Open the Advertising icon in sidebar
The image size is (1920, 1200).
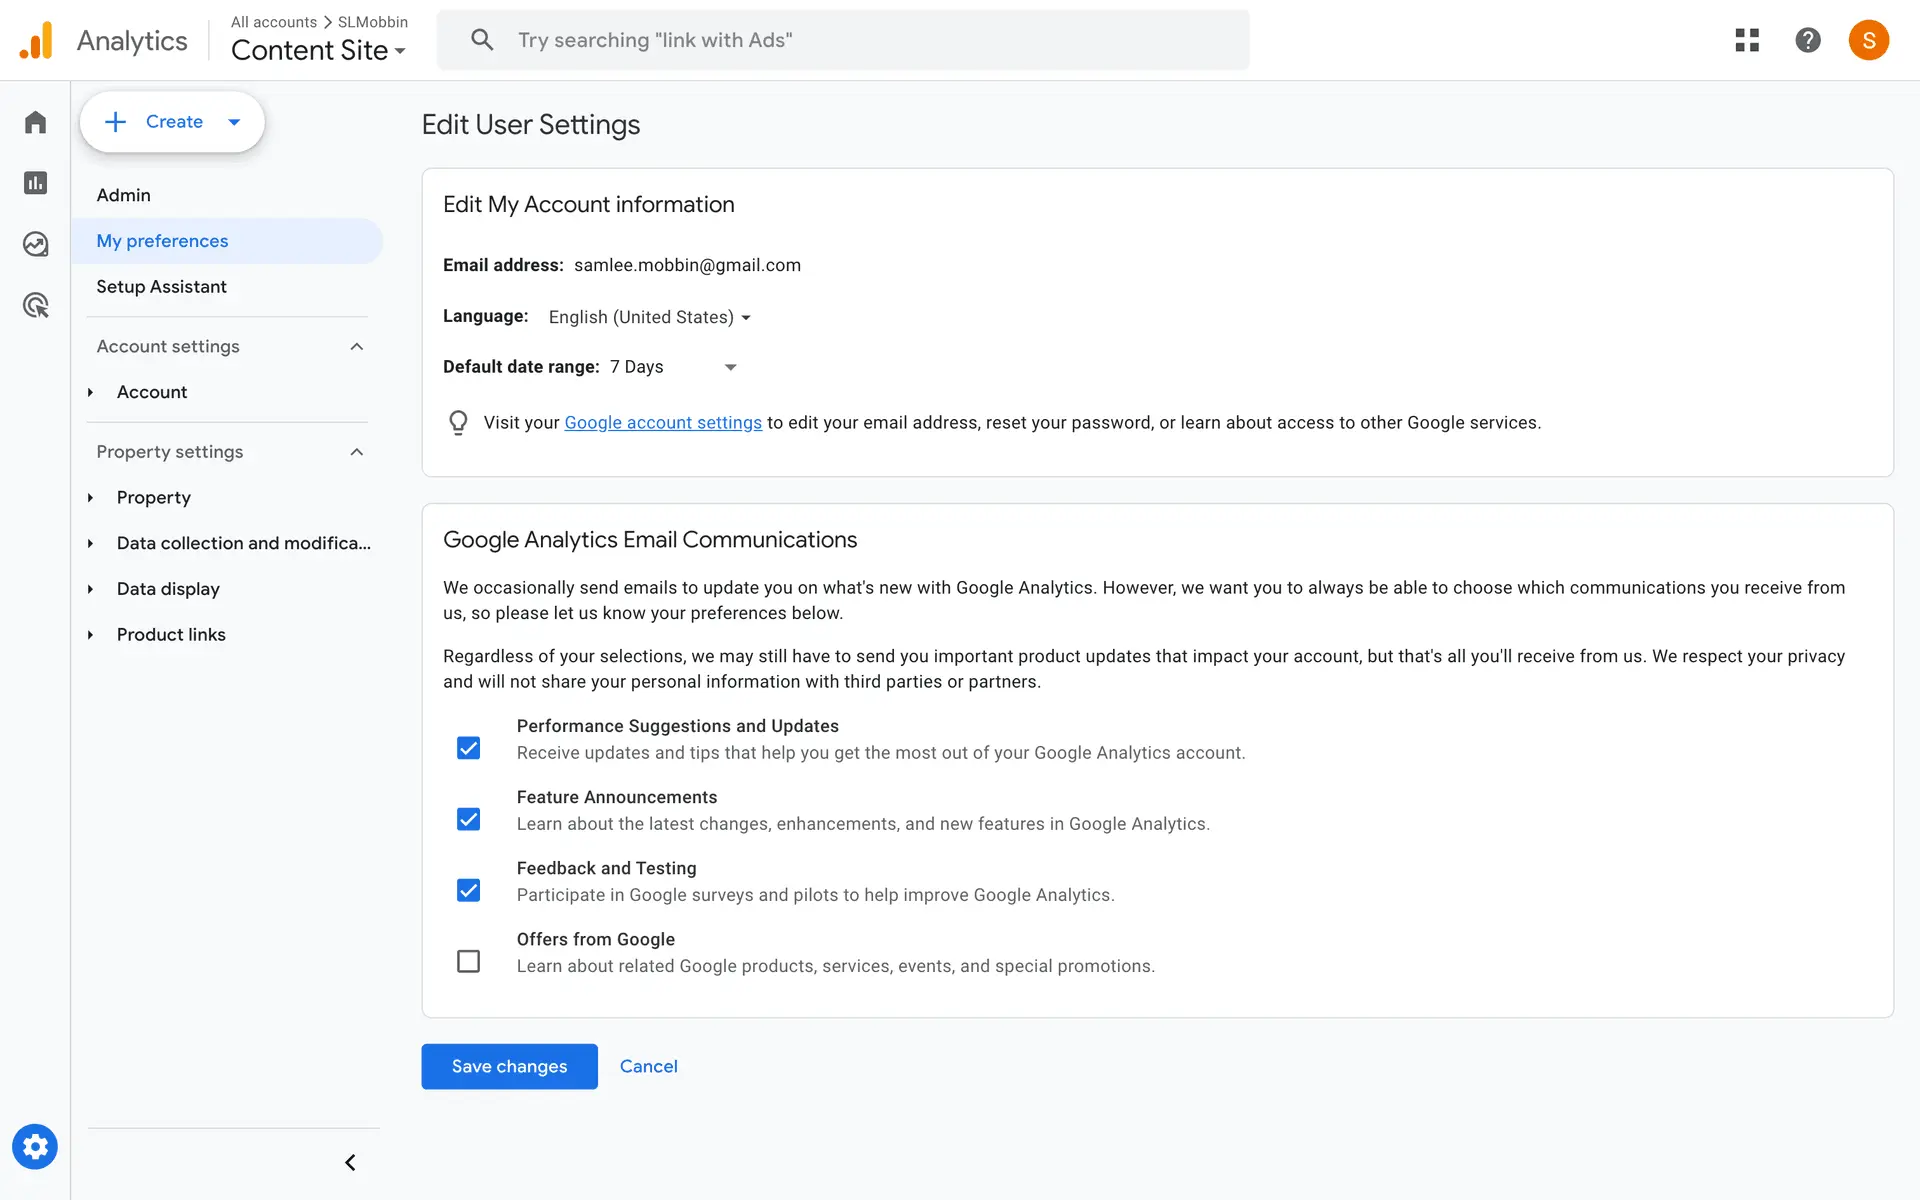(x=36, y=305)
